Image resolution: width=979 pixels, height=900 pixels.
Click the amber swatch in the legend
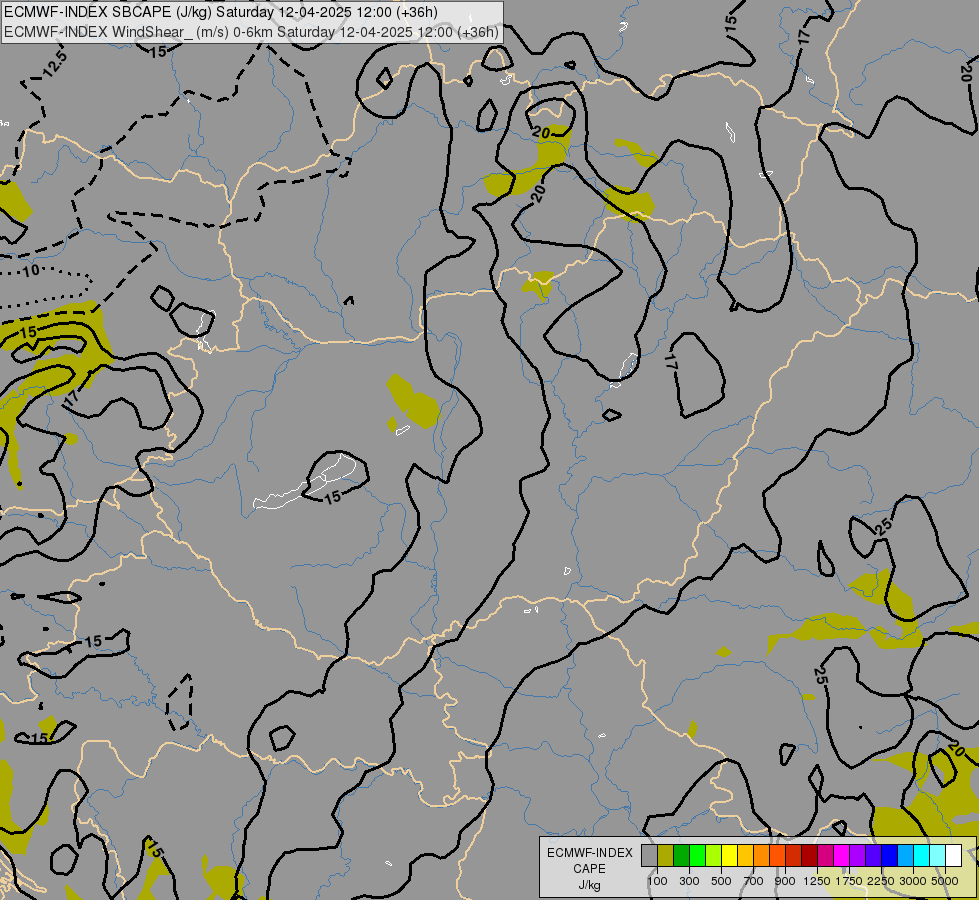(745, 855)
